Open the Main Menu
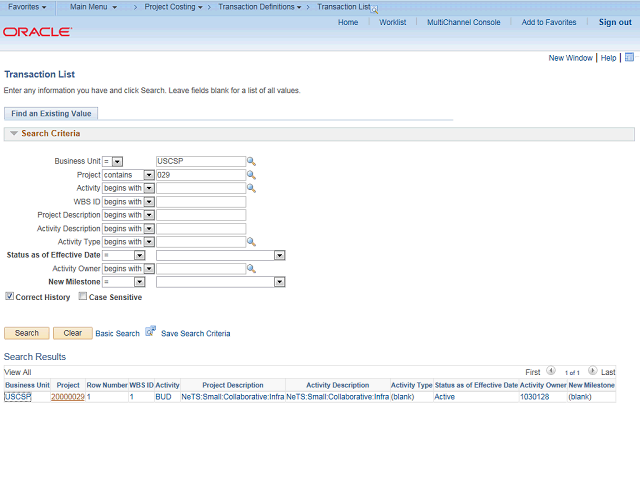640x480 pixels. coord(93,7)
